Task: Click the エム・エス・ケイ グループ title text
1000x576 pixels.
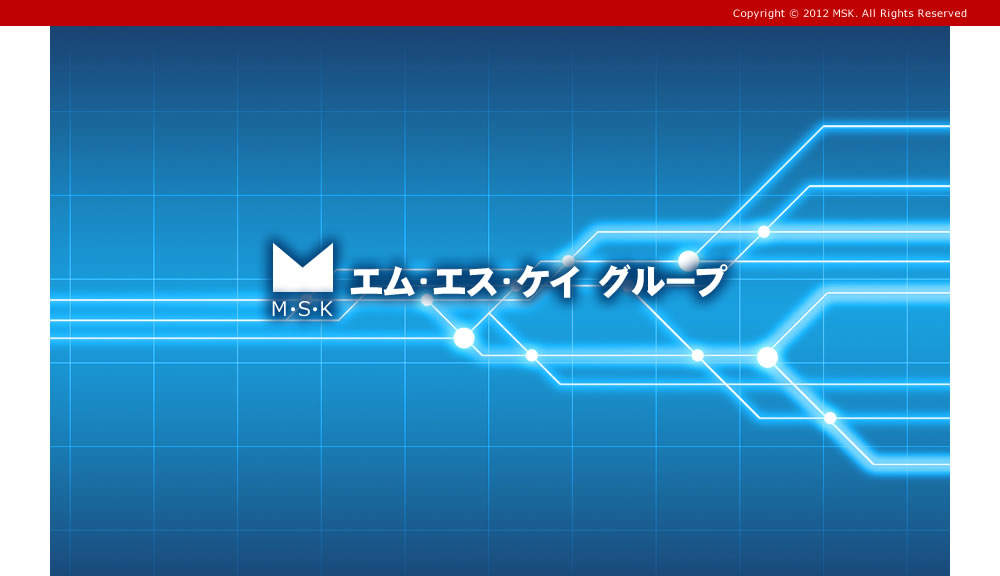Action: pyautogui.click(x=539, y=281)
